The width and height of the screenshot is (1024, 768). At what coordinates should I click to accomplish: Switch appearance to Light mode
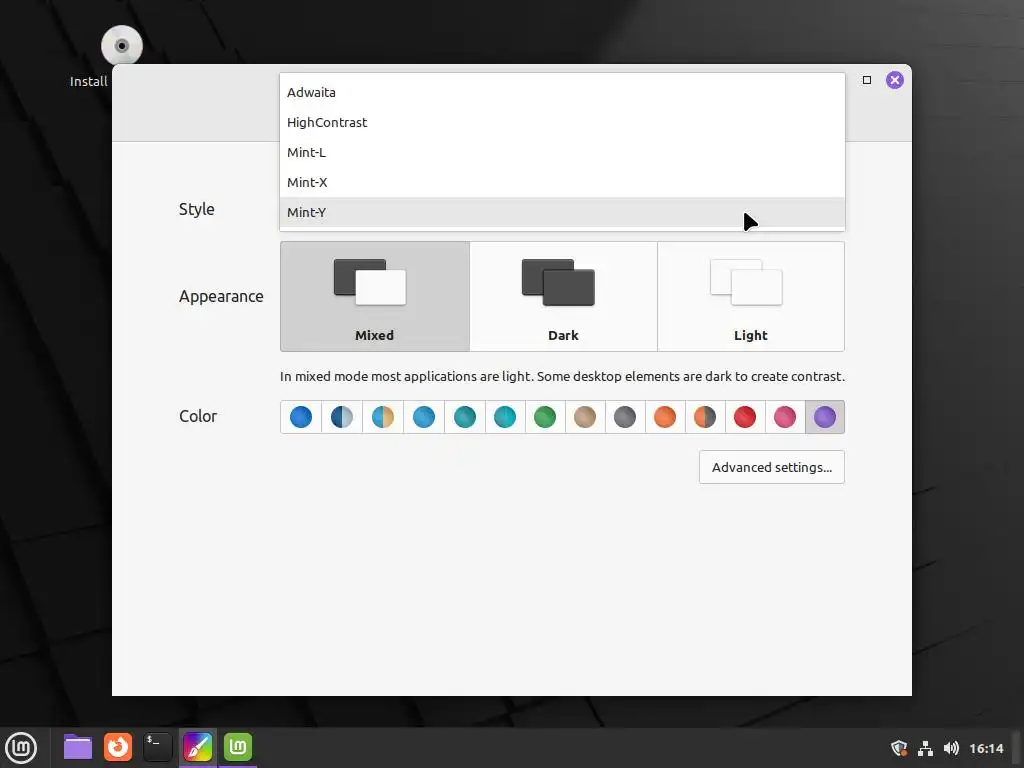pyautogui.click(x=750, y=296)
